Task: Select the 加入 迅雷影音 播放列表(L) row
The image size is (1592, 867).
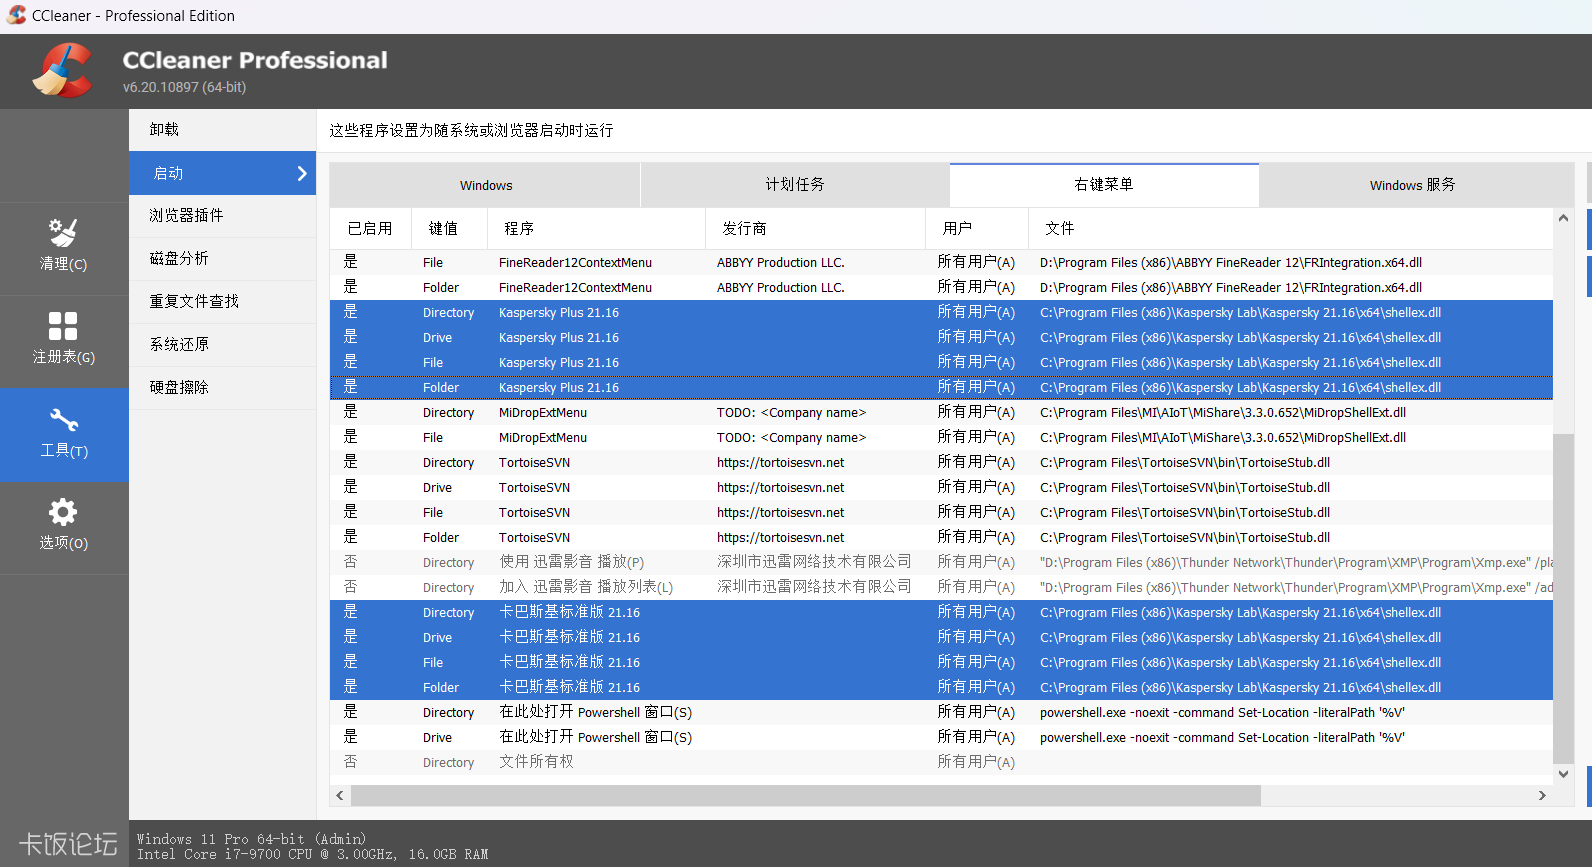Action: (941, 588)
